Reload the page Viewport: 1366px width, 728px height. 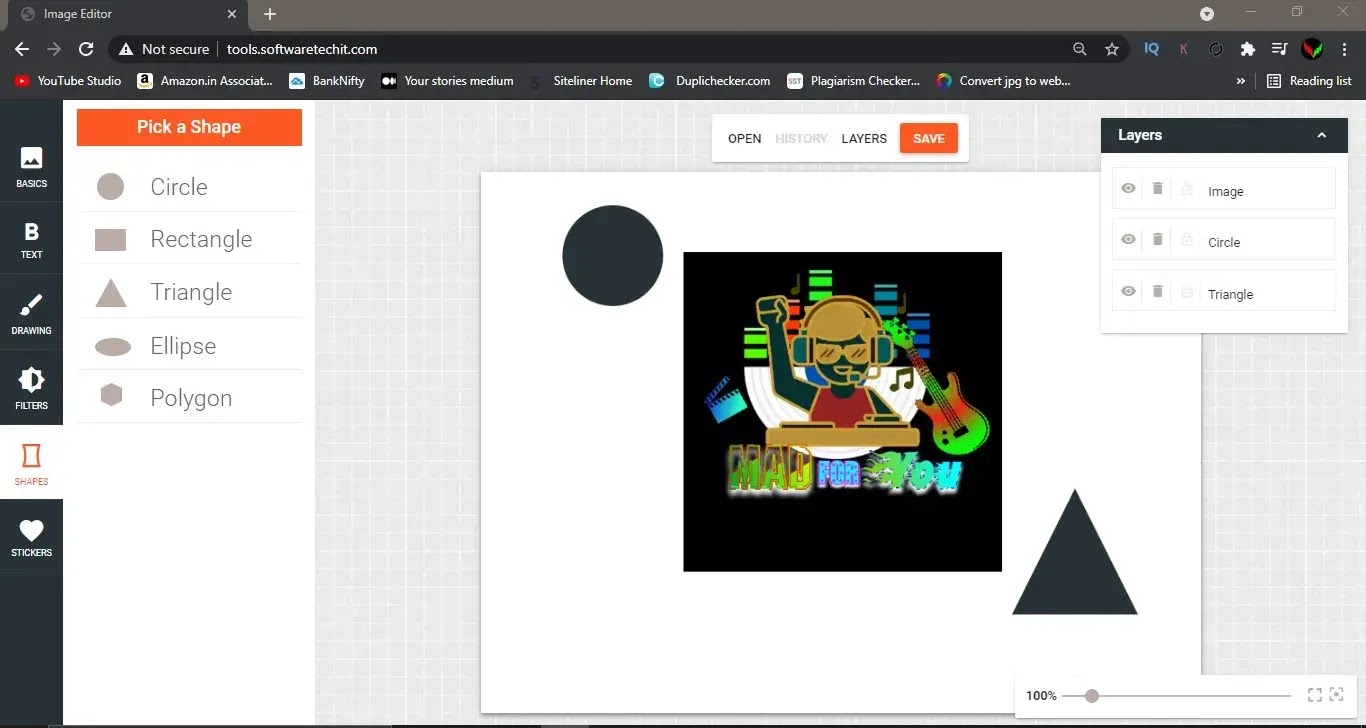click(86, 49)
